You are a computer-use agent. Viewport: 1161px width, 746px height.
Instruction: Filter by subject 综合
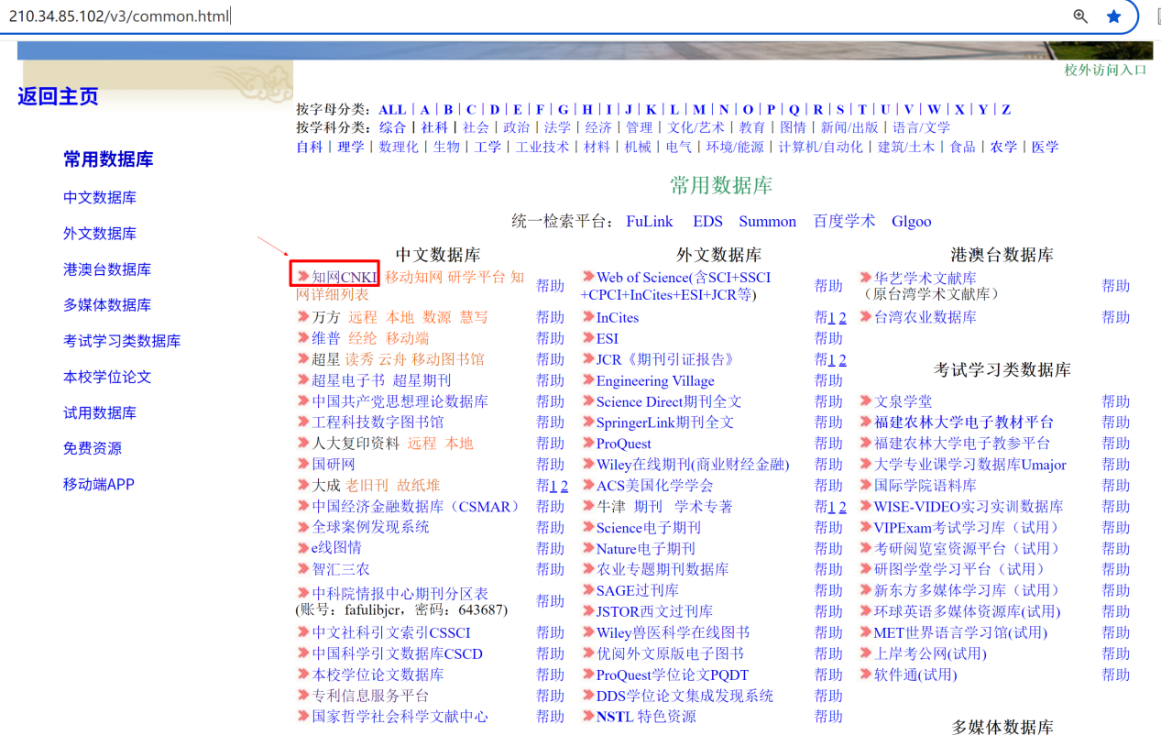pos(392,128)
